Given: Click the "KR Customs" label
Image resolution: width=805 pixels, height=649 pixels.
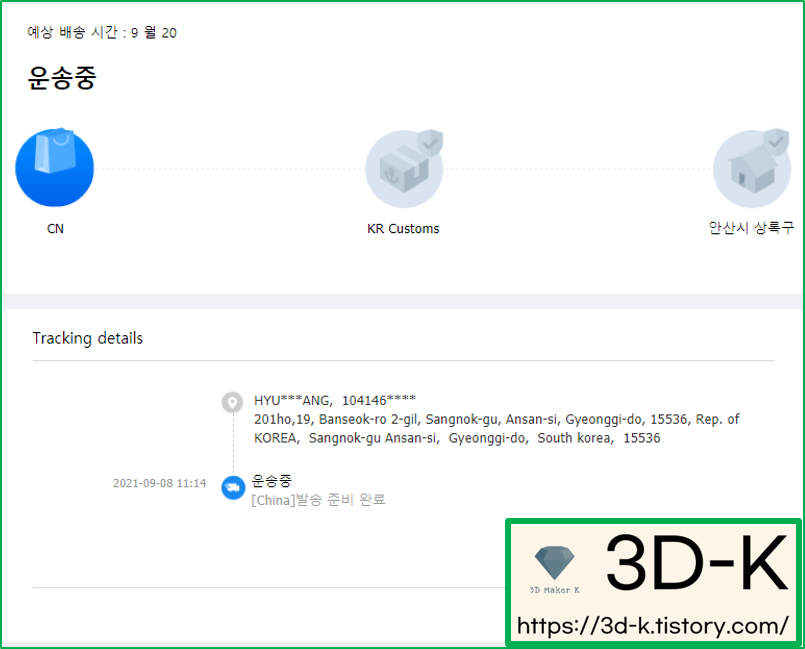Looking at the screenshot, I should click(x=403, y=229).
